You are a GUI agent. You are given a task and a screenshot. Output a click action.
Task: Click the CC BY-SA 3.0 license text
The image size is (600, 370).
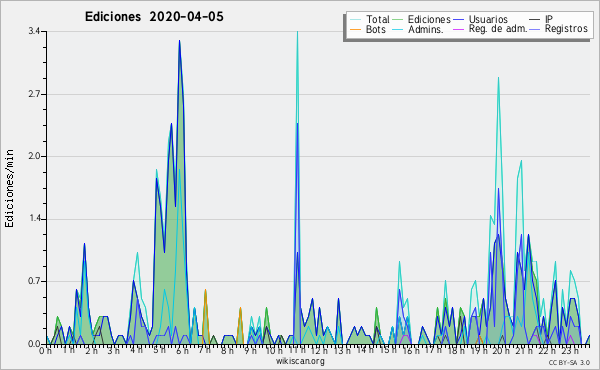(x=569, y=362)
